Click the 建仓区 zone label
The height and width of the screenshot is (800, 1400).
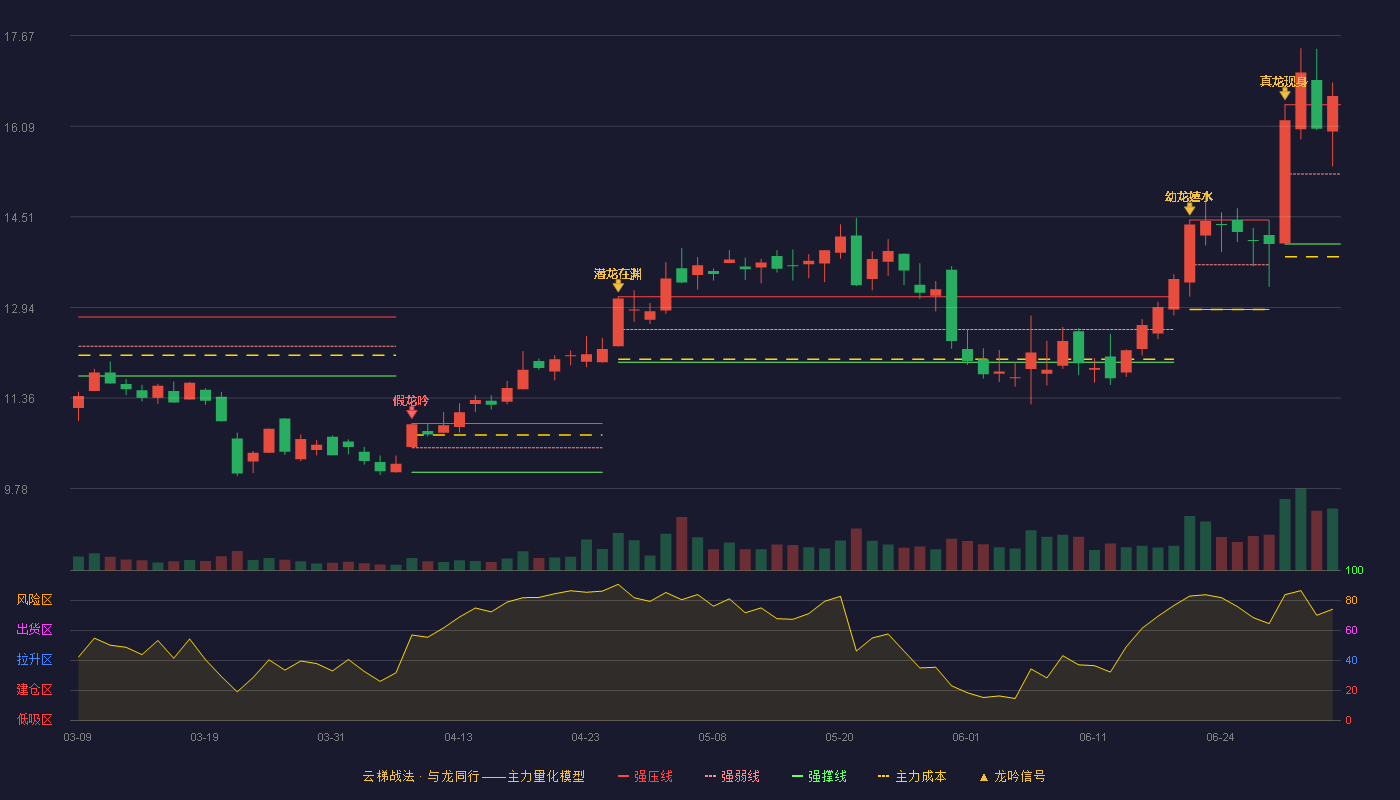click(x=34, y=690)
